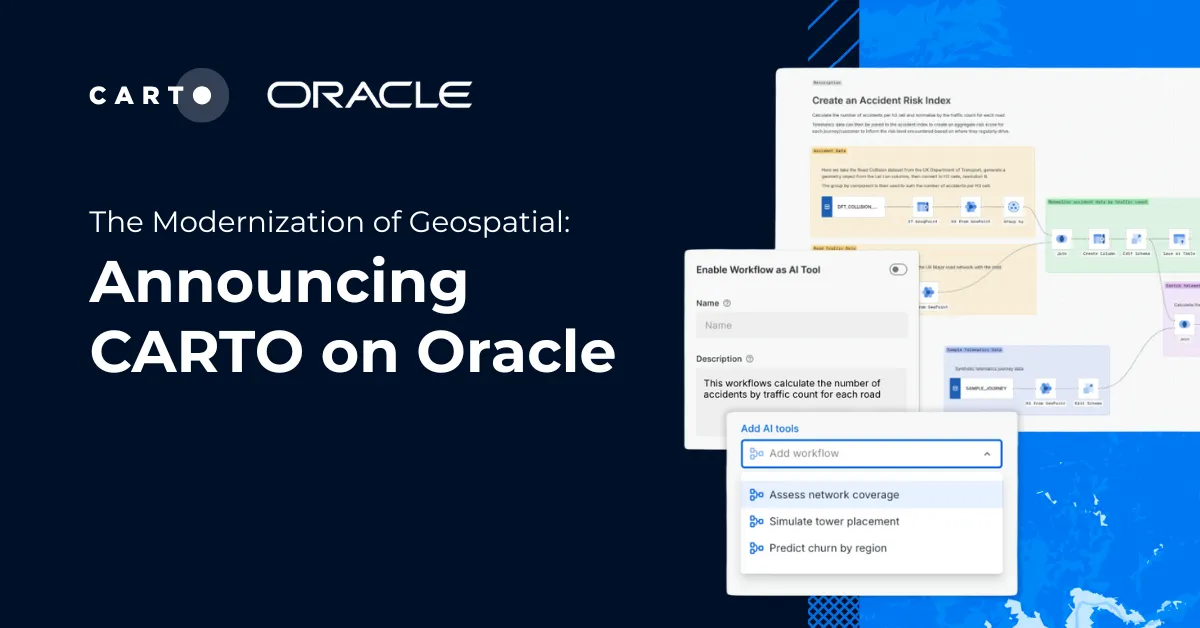Select Assess network coverage option

tap(833, 494)
